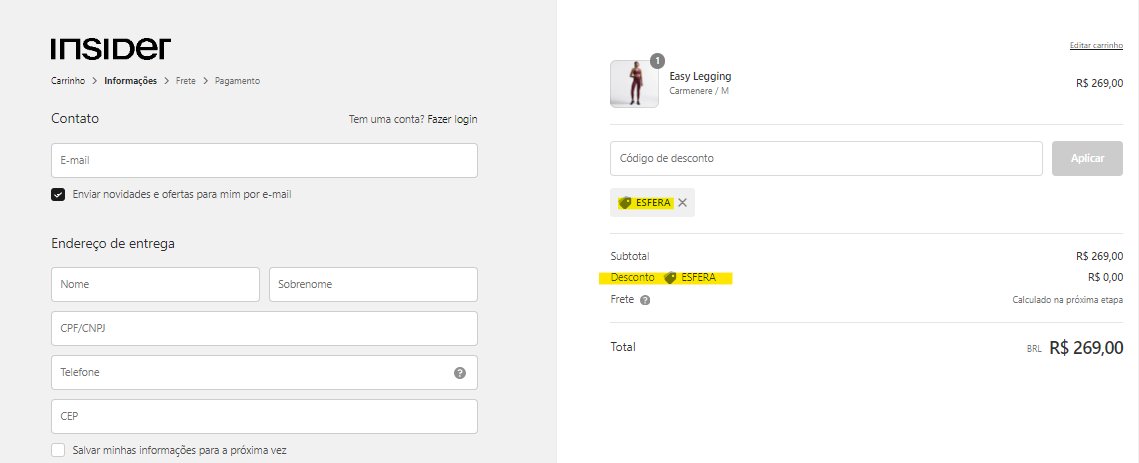Click the ESFERA discount tag icon
This screenshot has width=1139, height=463.
[x=625, y=203]
